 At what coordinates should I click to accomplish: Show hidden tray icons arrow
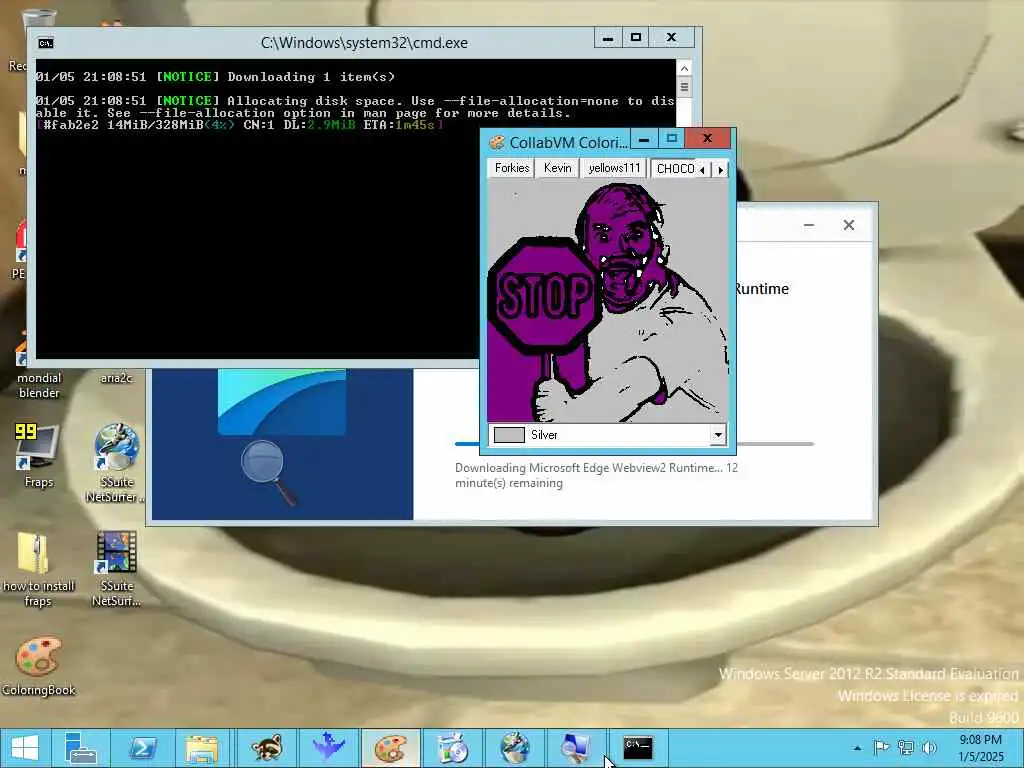click(857, 748)
